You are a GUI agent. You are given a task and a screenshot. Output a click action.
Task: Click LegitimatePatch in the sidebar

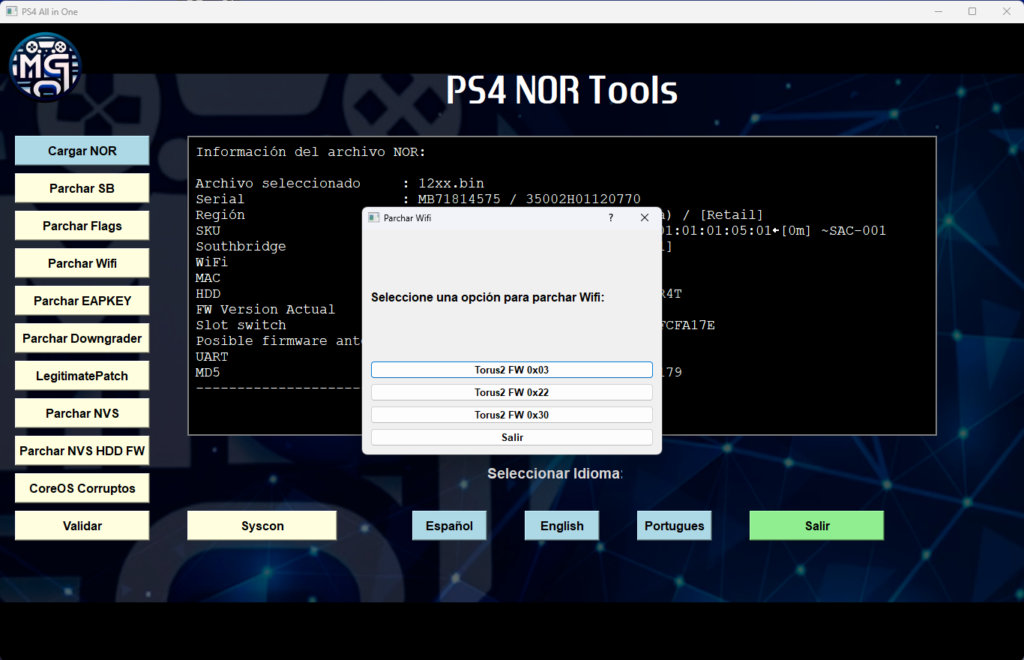coord(82,376)
